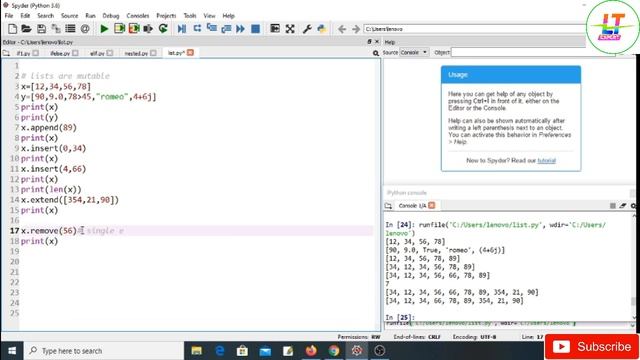Save the current file

[41, 29]
